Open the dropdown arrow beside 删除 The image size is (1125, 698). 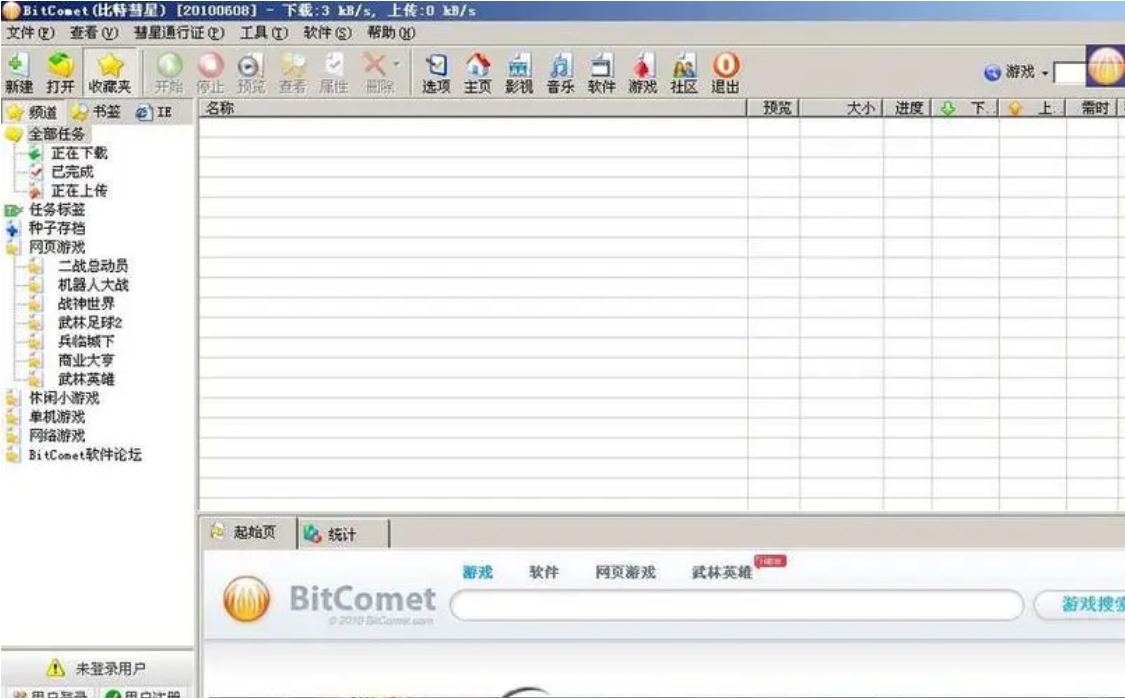pyautogui.click(x=397, y=65)
